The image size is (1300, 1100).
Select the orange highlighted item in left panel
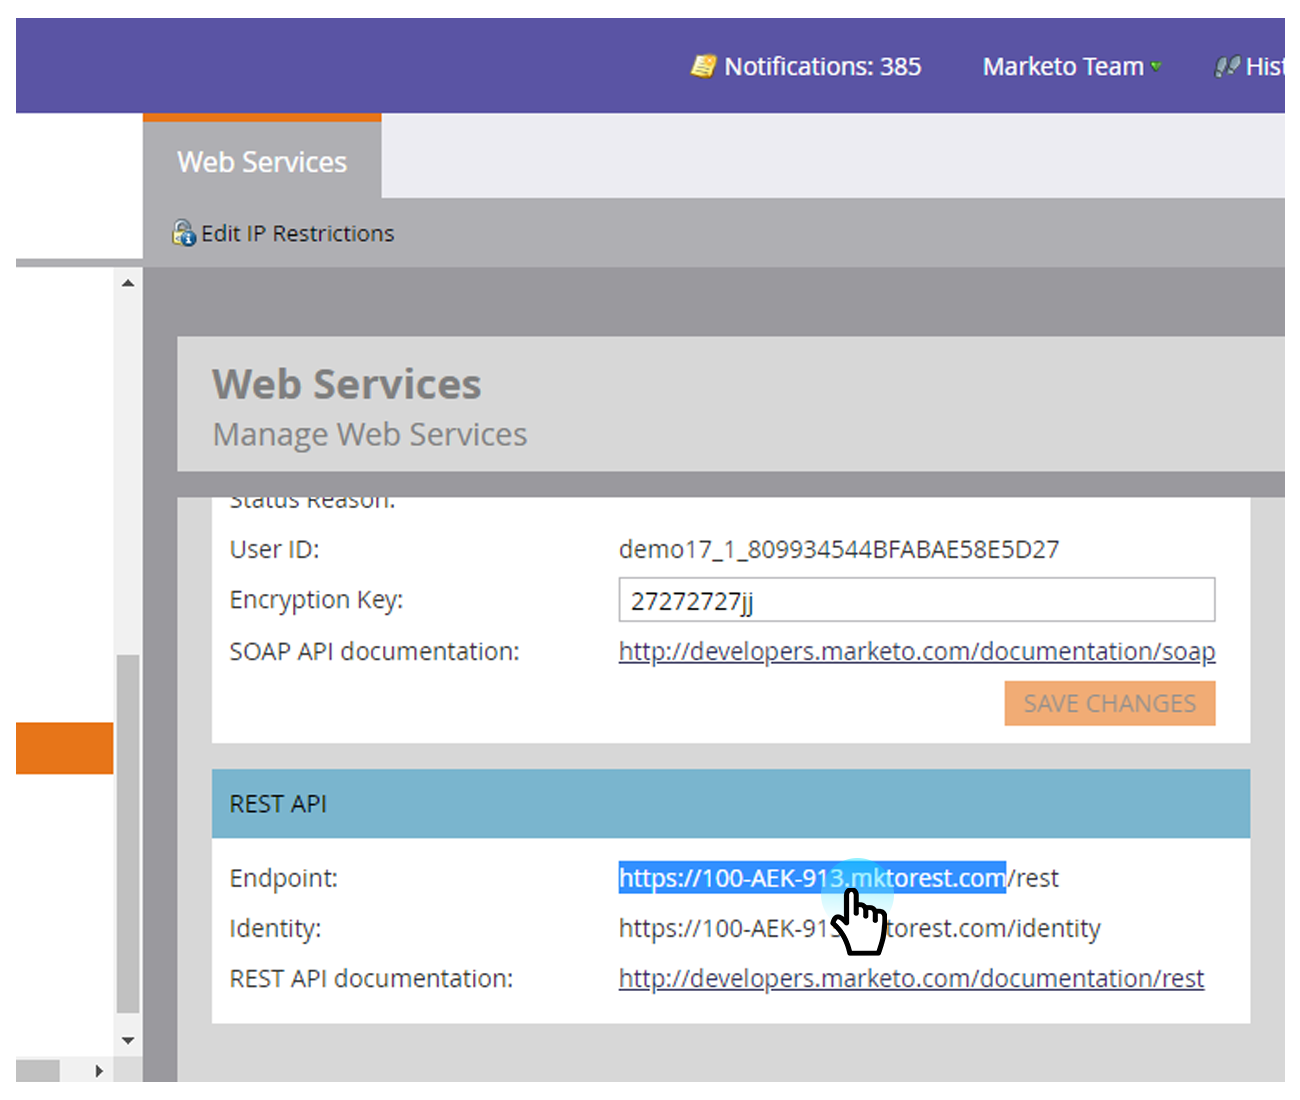pyautogui.click(x=63, y=748)
